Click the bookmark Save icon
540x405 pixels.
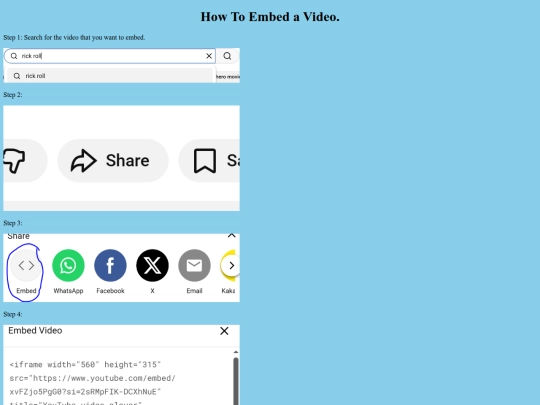click(x=205, y=160)
